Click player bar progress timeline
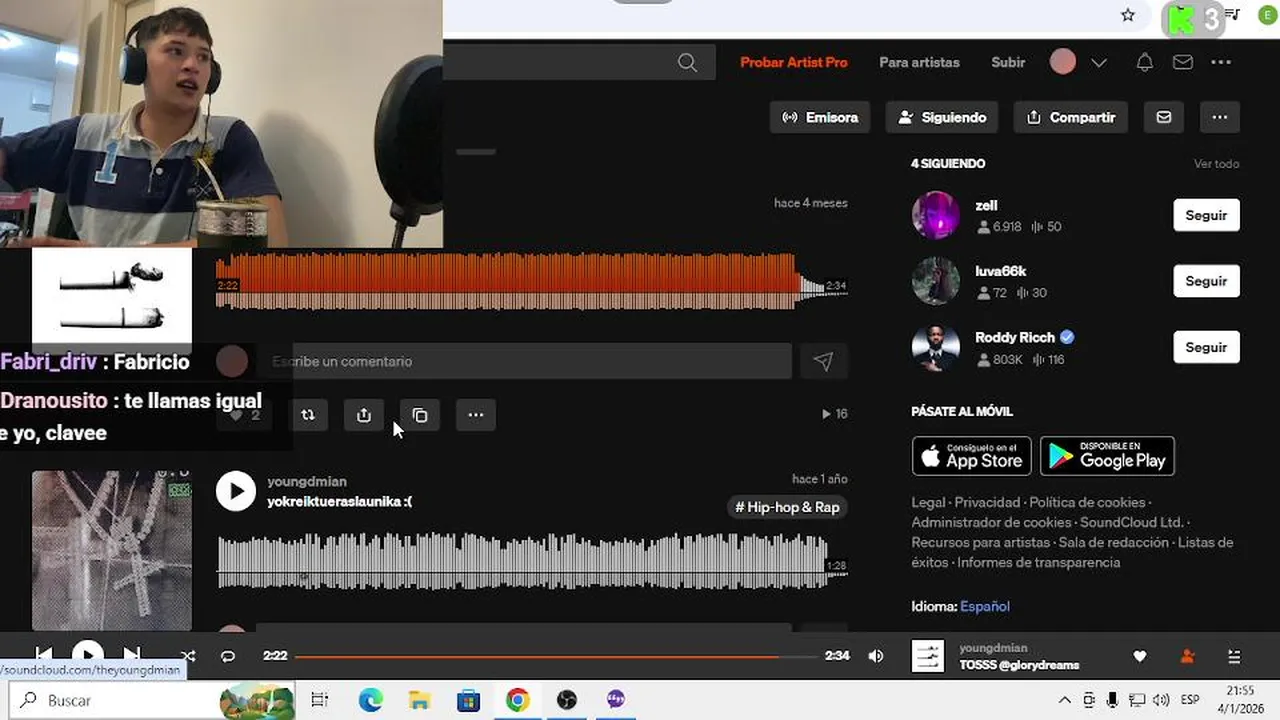Screen dimensions: 1280x720 coord(556,656)
